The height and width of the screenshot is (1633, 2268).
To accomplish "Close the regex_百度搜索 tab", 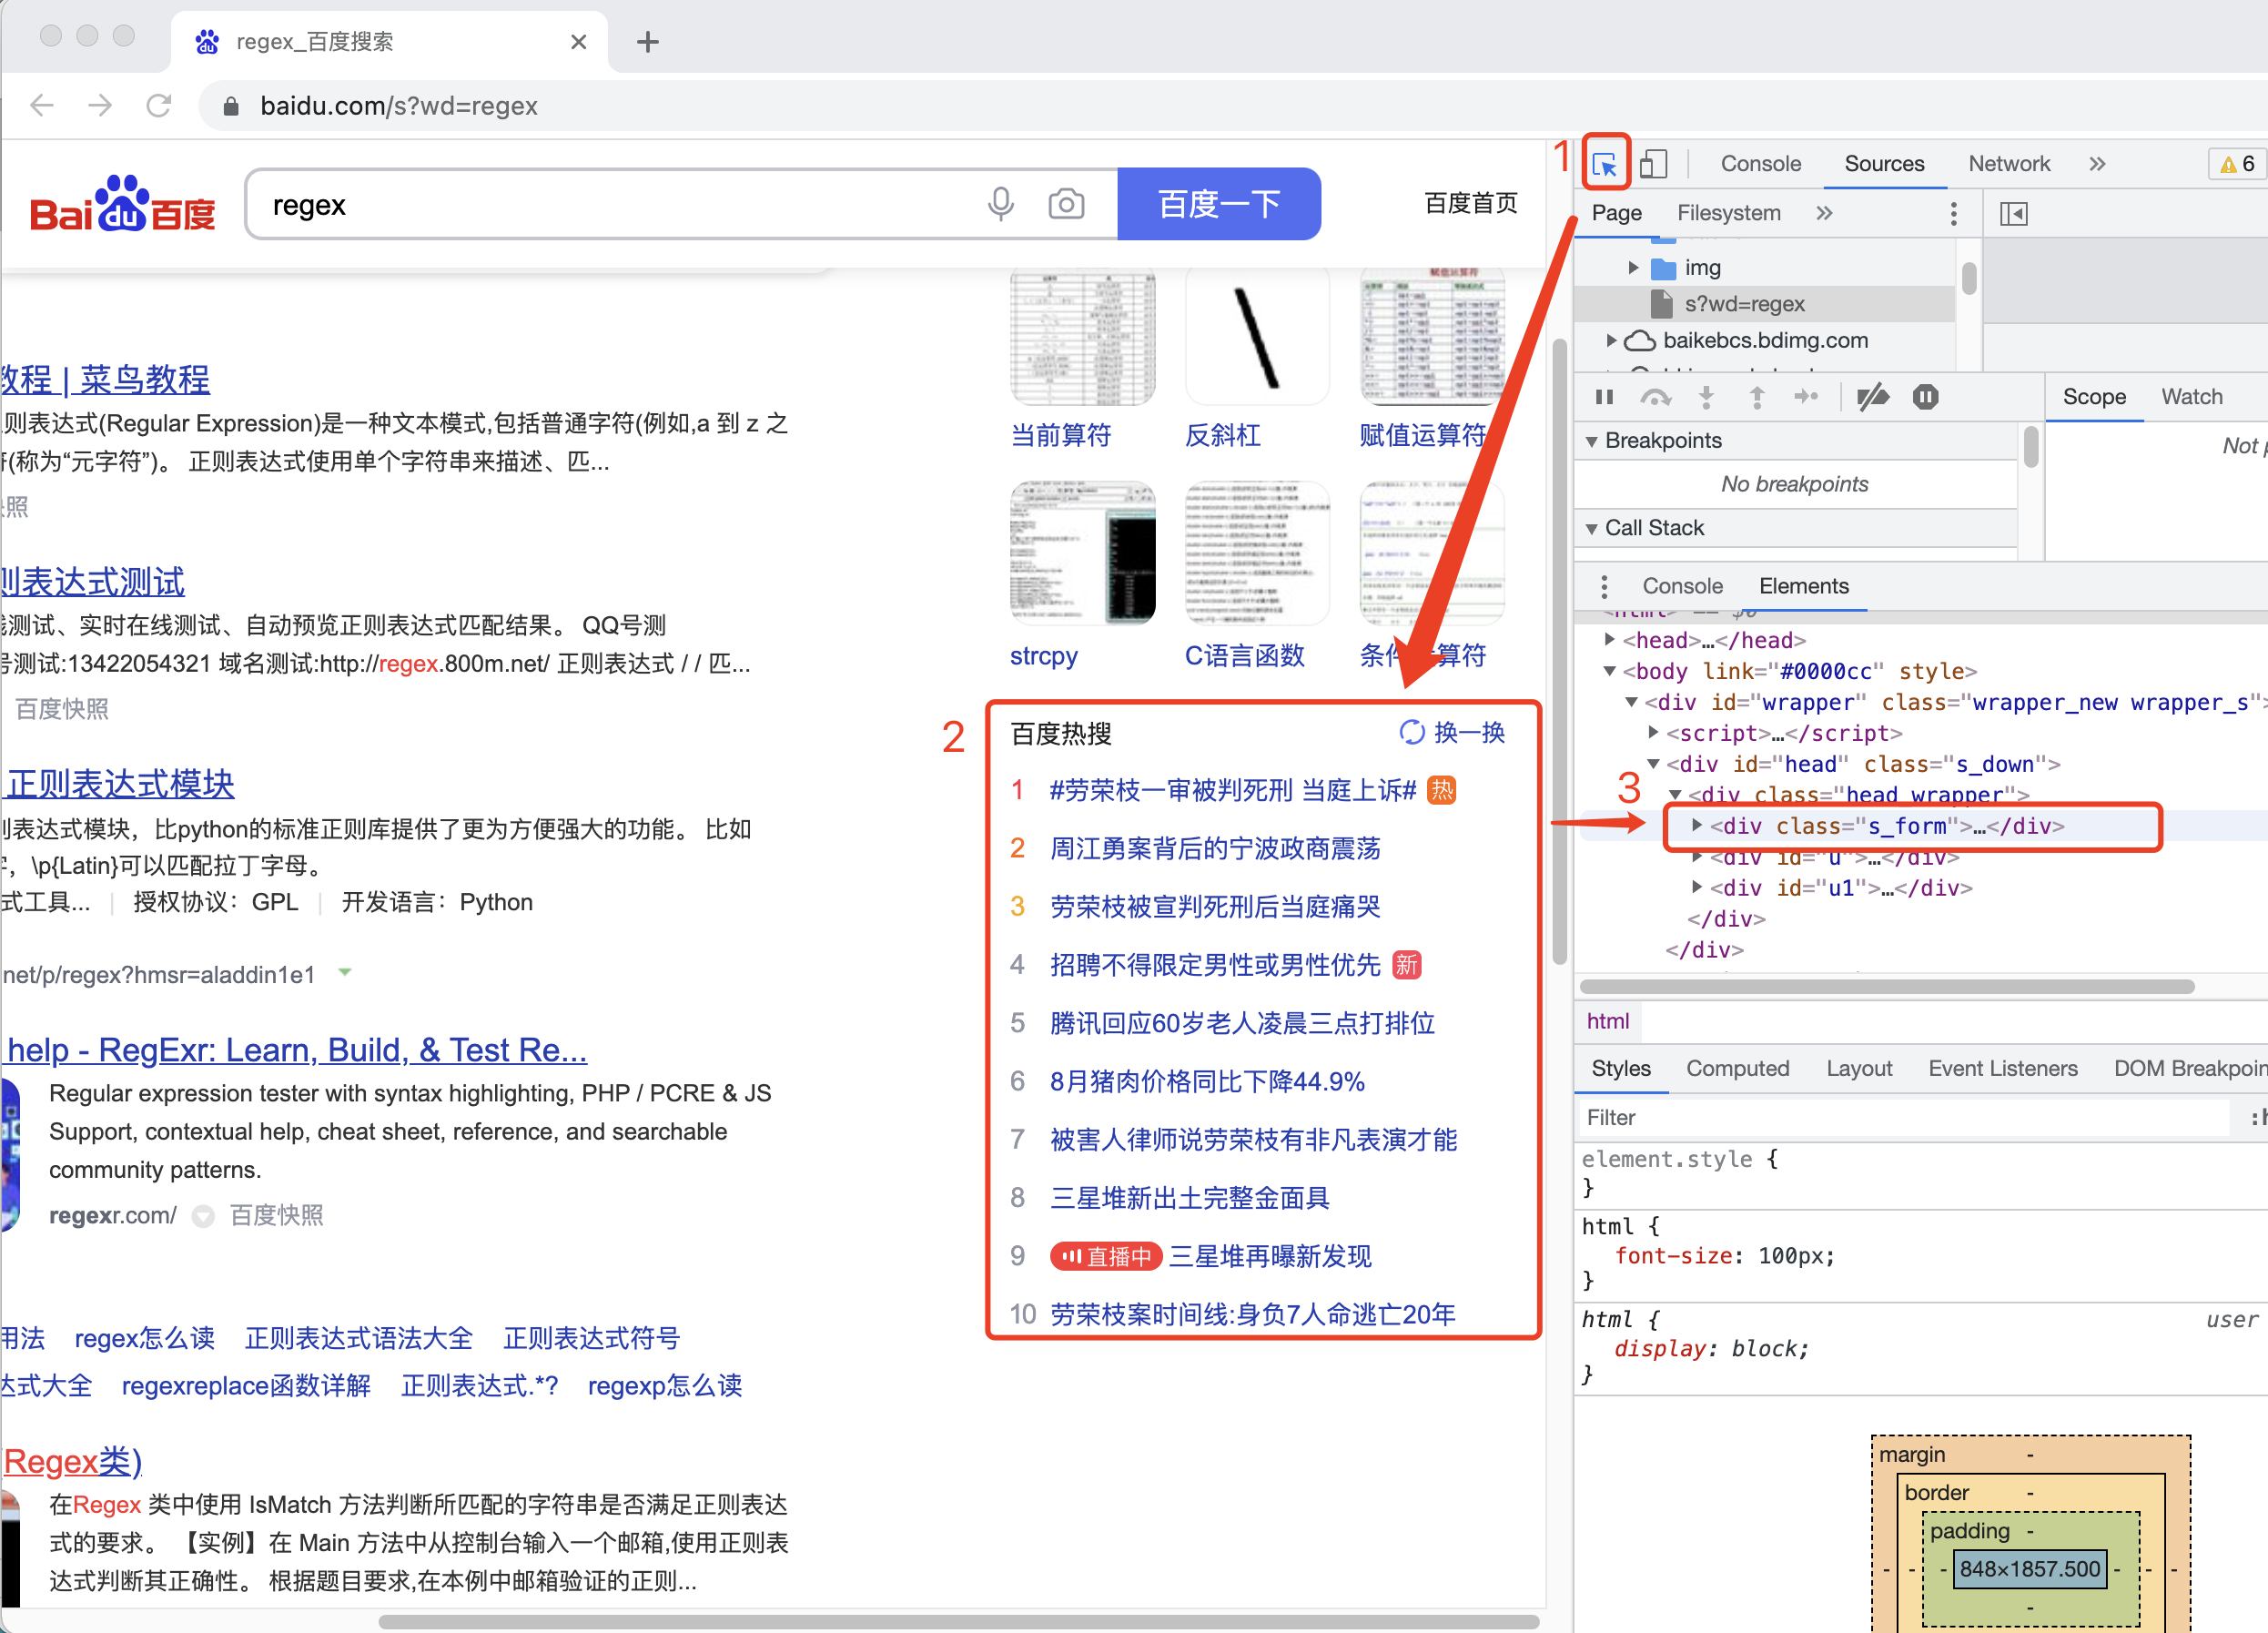I will 578,42.
